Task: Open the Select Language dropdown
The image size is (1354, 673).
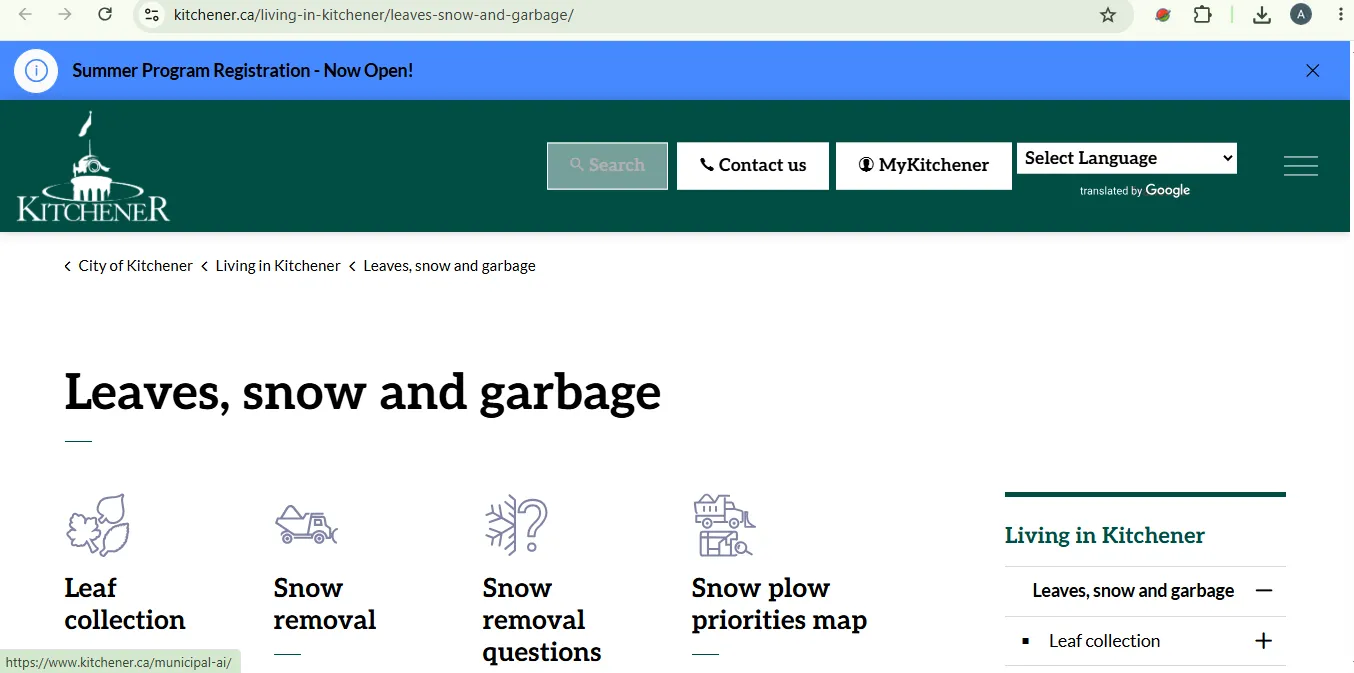Action: [x=1127, y=158]
